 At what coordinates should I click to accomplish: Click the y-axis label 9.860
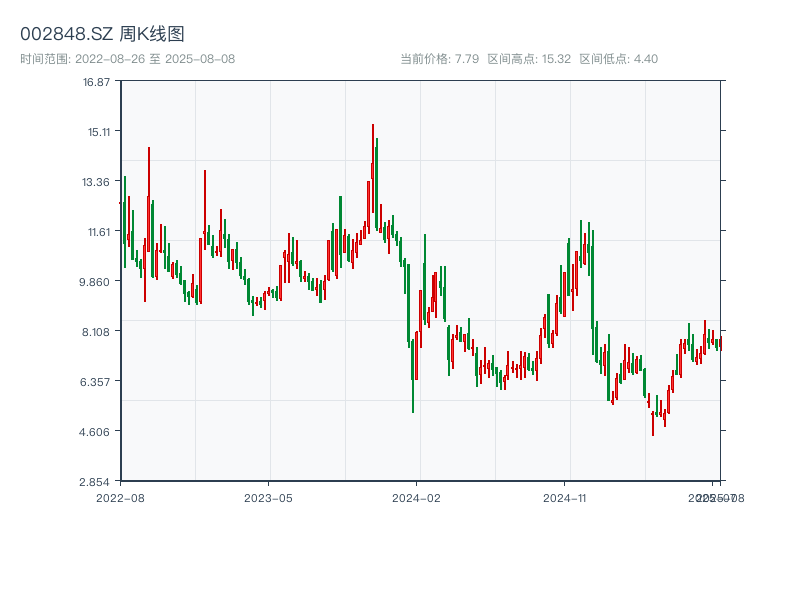click(x=94, y=282)
